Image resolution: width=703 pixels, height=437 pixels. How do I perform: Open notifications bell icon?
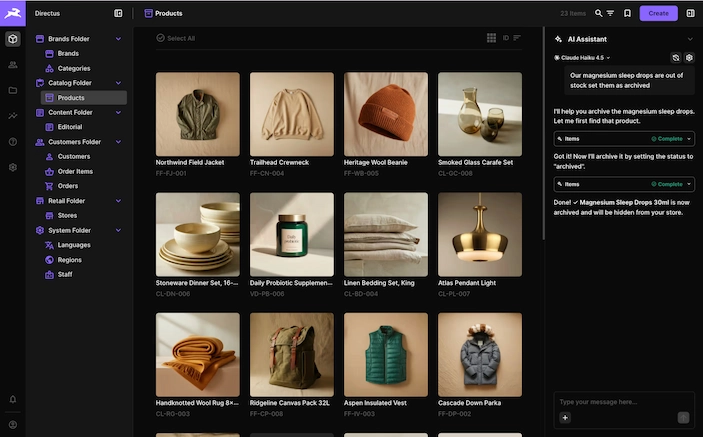[13, 399]
